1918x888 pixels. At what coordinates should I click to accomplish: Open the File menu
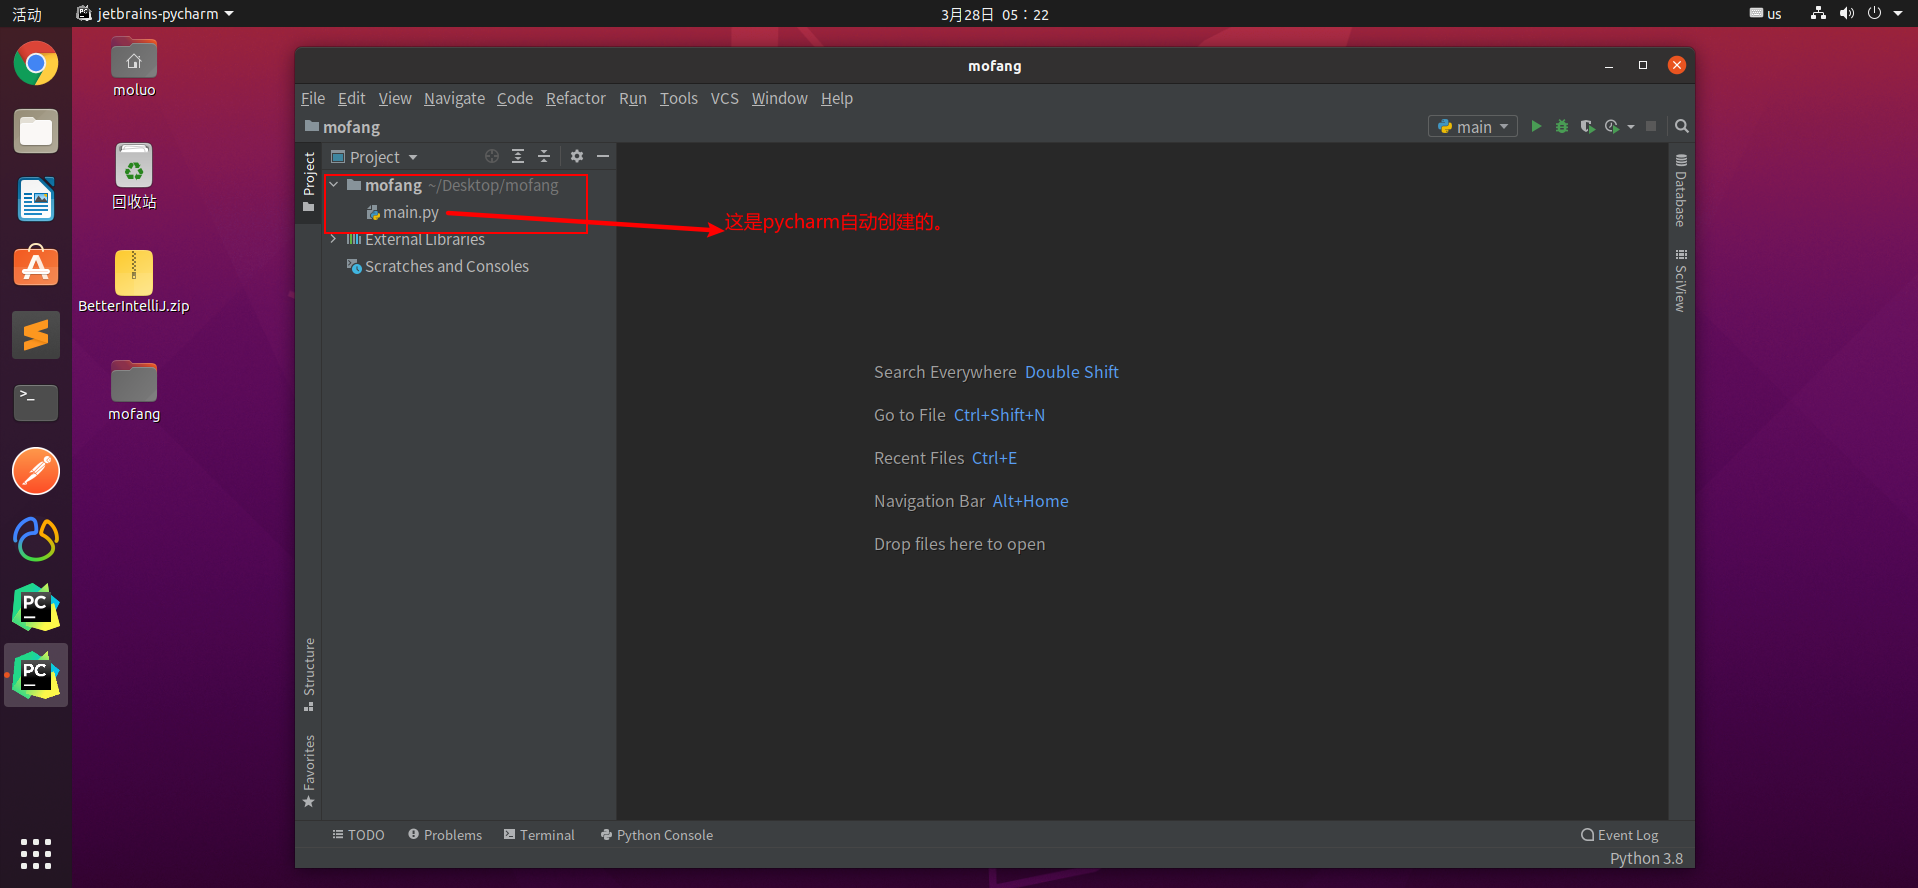(x=313, y=98)
